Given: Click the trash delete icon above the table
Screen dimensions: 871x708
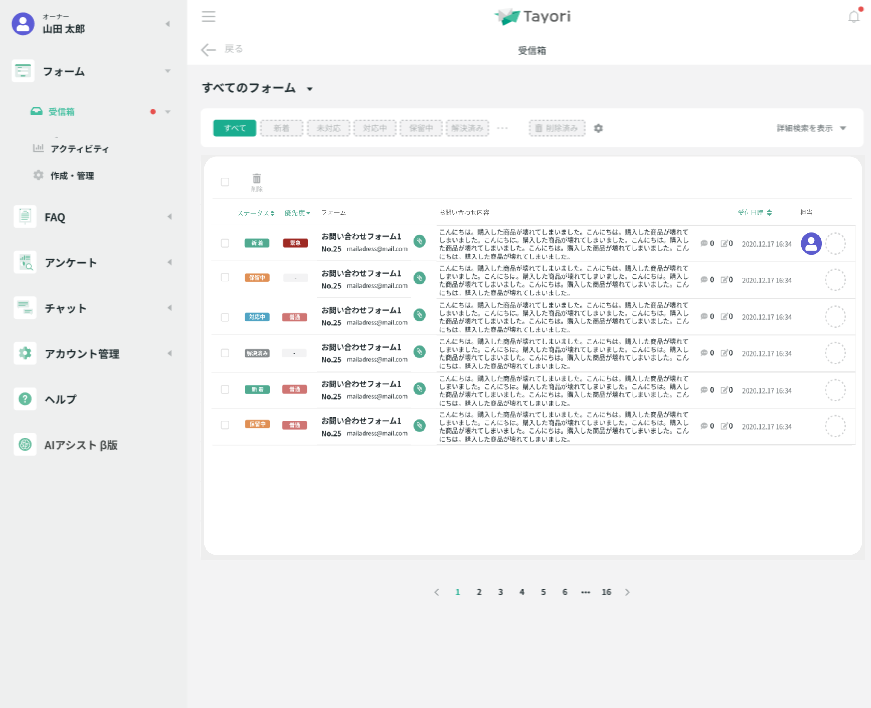Looking at the screenshot, I should (x=257, y=178).
